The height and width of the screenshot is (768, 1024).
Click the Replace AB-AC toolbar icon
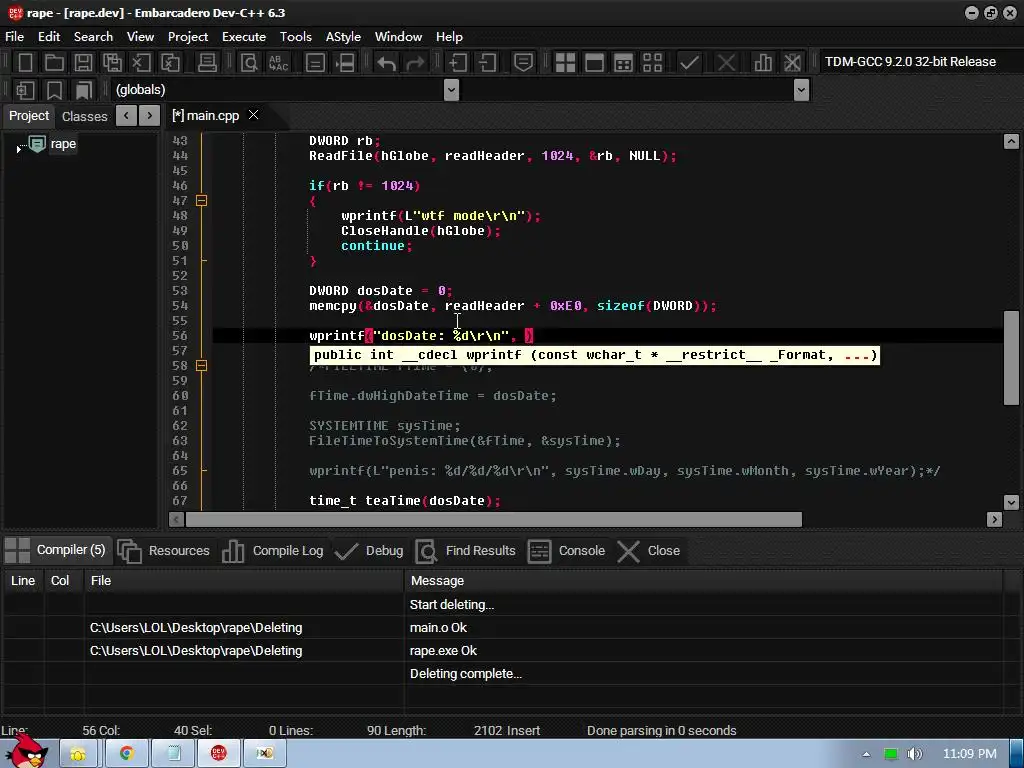coord(279,63)
